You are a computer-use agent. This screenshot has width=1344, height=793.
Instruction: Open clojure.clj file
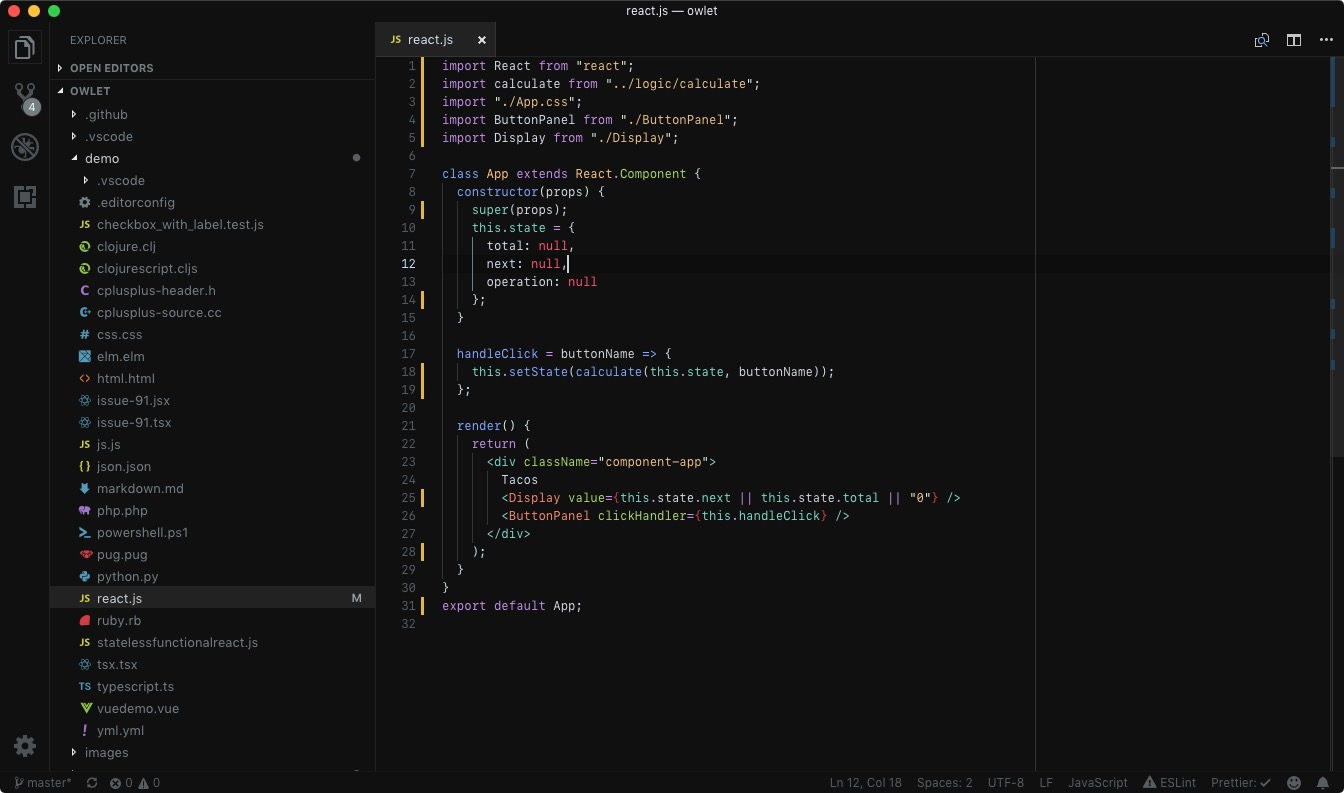click(212, 246)
